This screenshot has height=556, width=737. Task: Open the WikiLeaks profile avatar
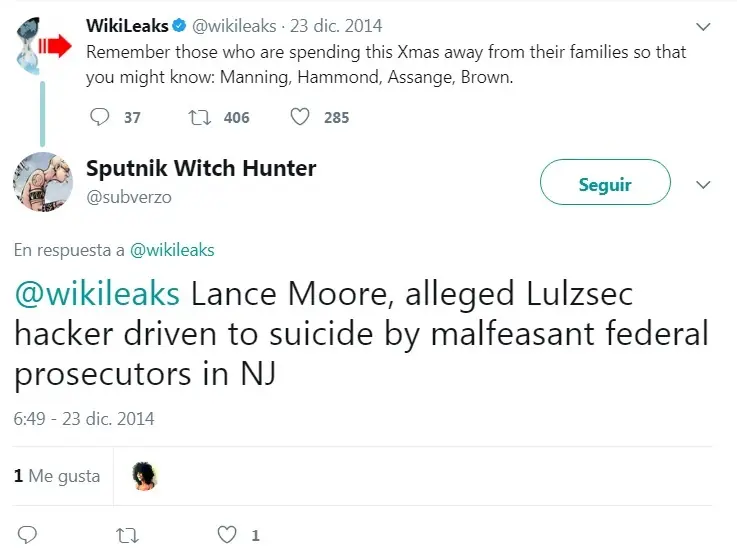[41, 45]
